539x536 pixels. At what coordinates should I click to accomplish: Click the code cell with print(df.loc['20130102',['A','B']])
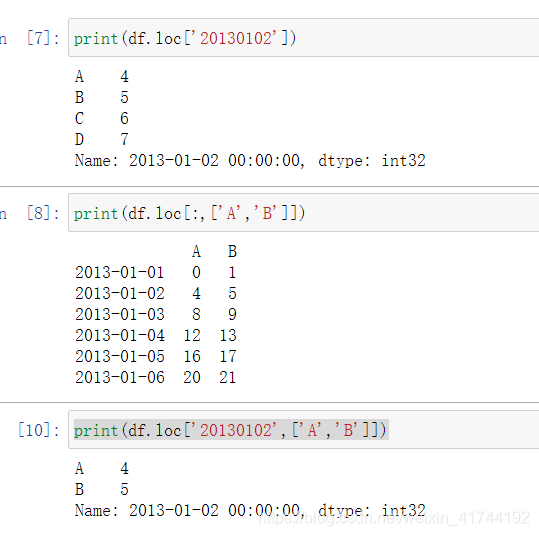point(304,430)
